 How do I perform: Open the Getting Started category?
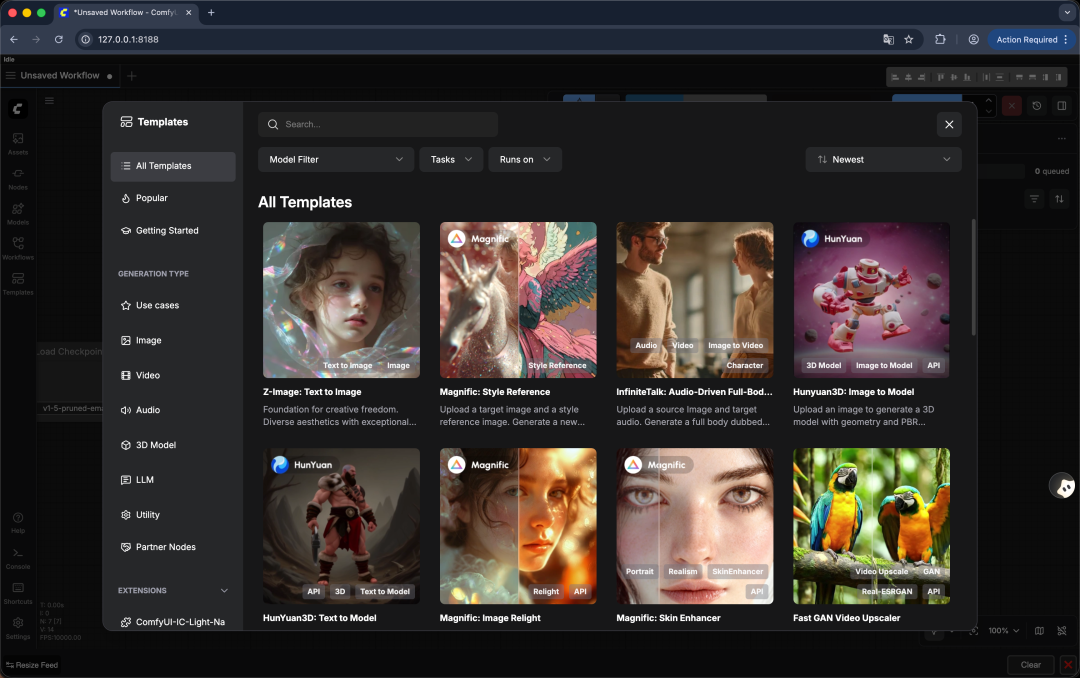pyautogui.click(x=173, y=231)
